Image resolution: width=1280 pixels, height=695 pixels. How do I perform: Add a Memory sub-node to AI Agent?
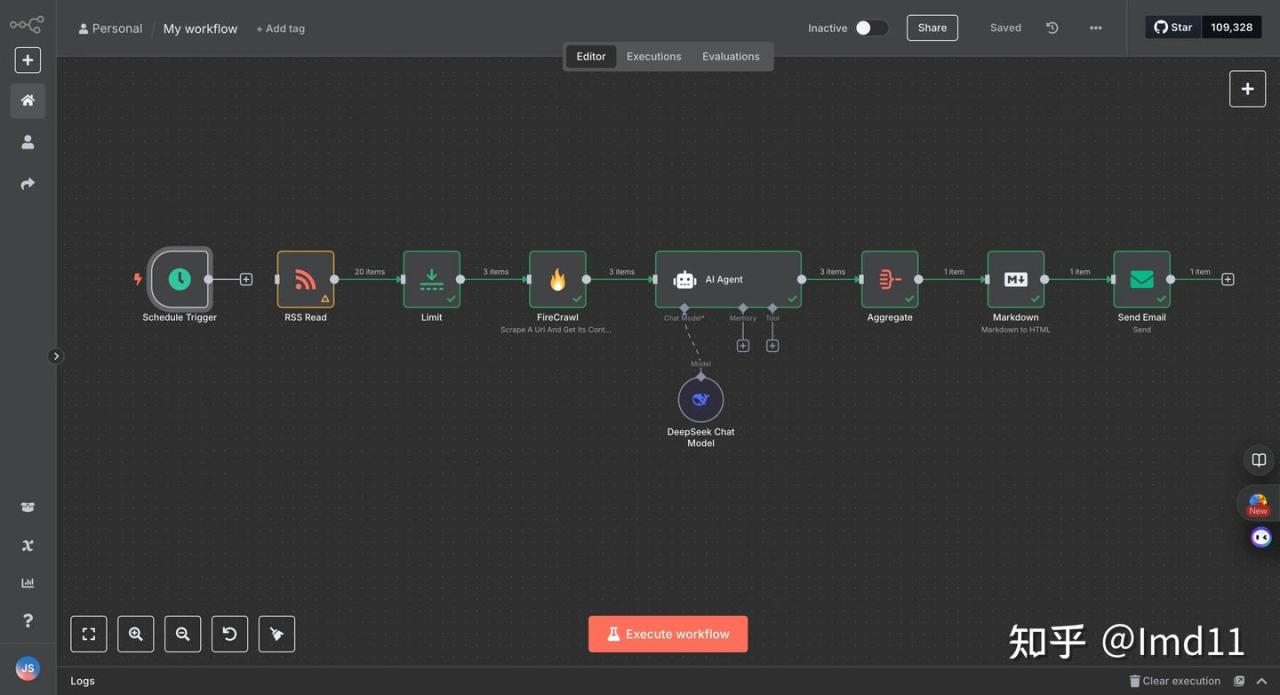point(743,346)
